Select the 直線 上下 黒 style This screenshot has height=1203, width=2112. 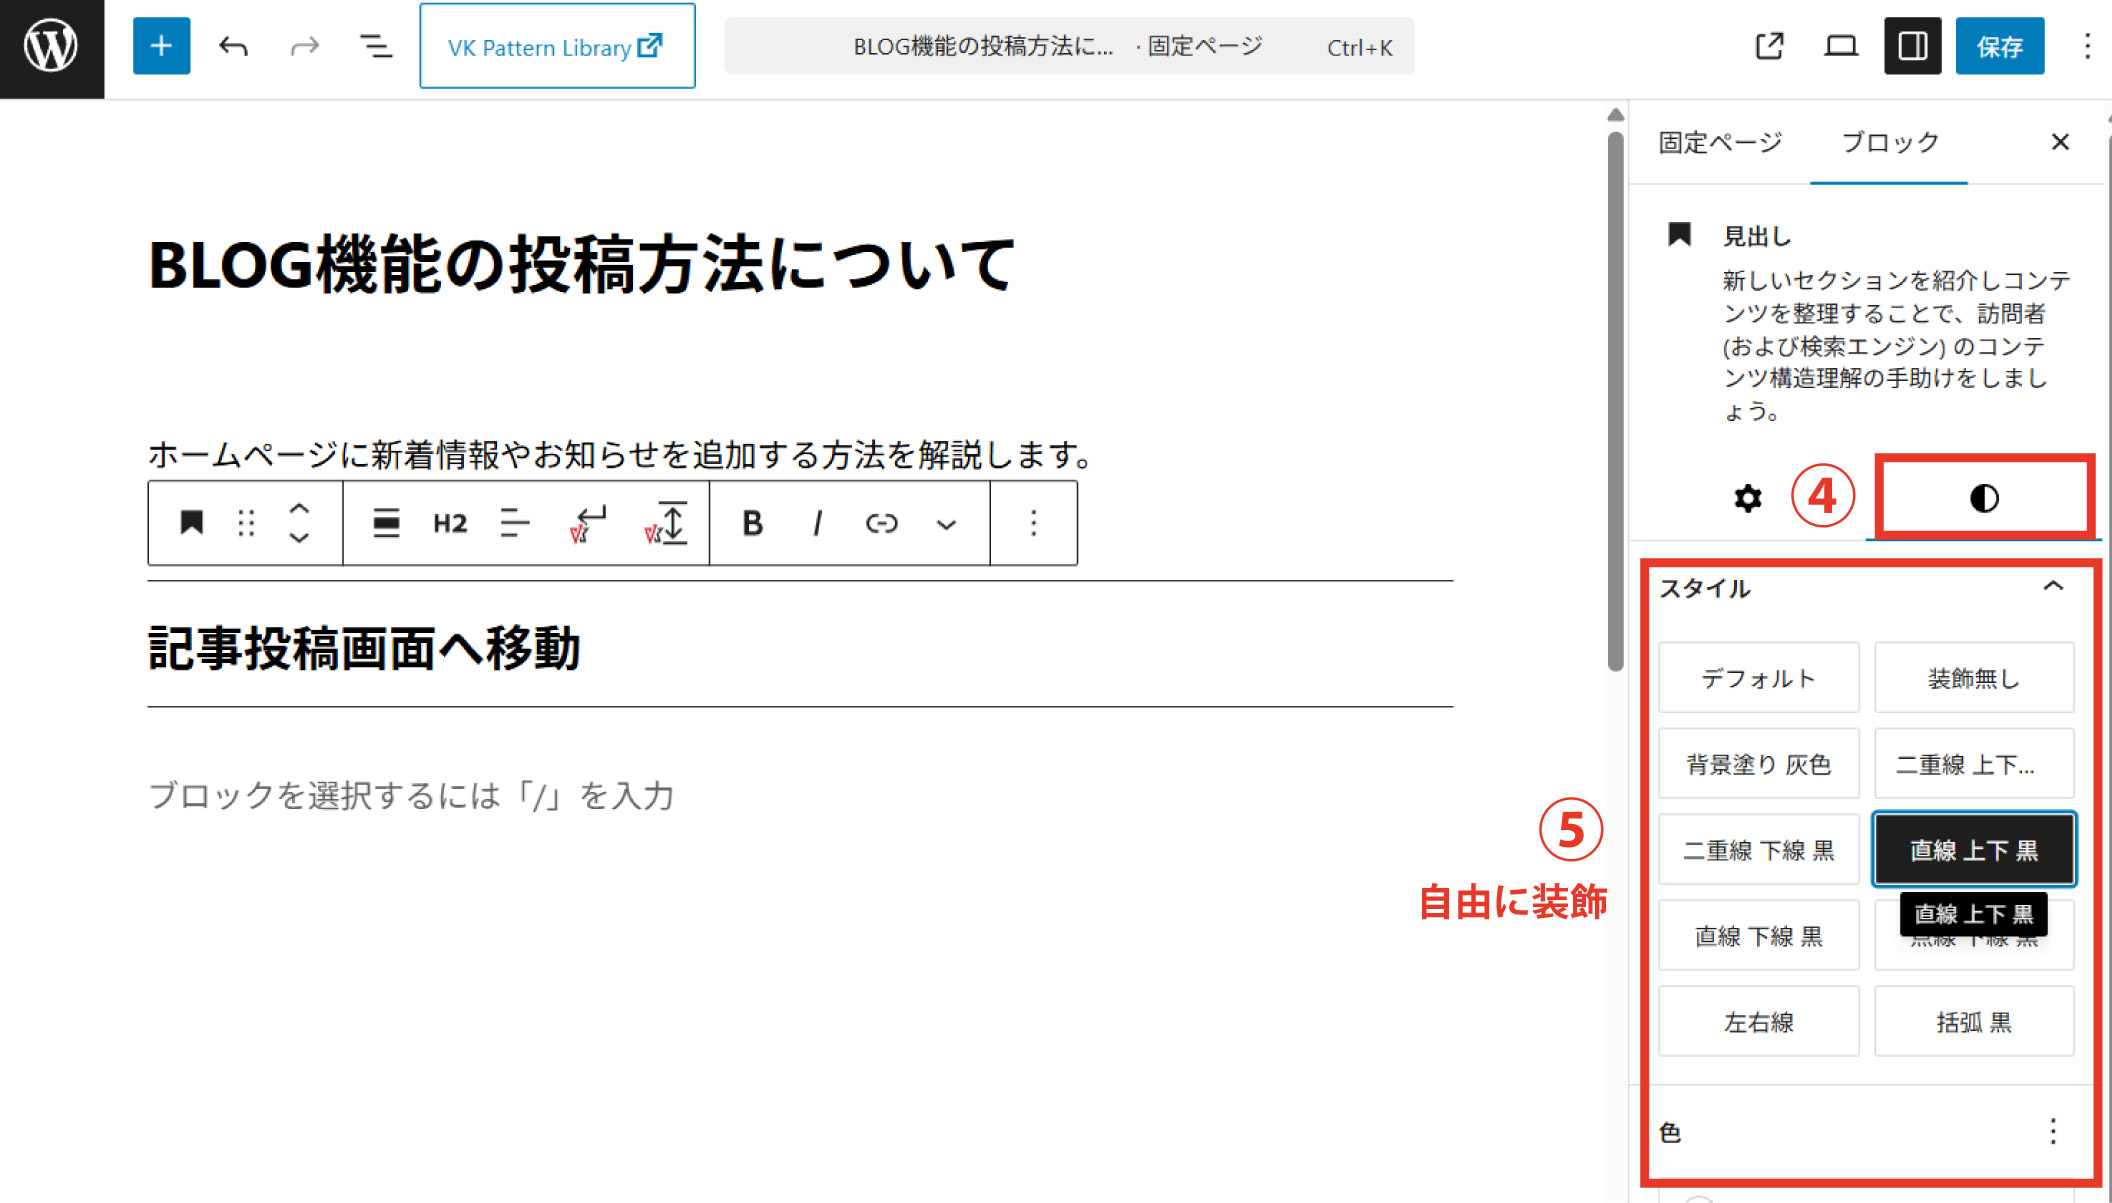pos(1973,850)
